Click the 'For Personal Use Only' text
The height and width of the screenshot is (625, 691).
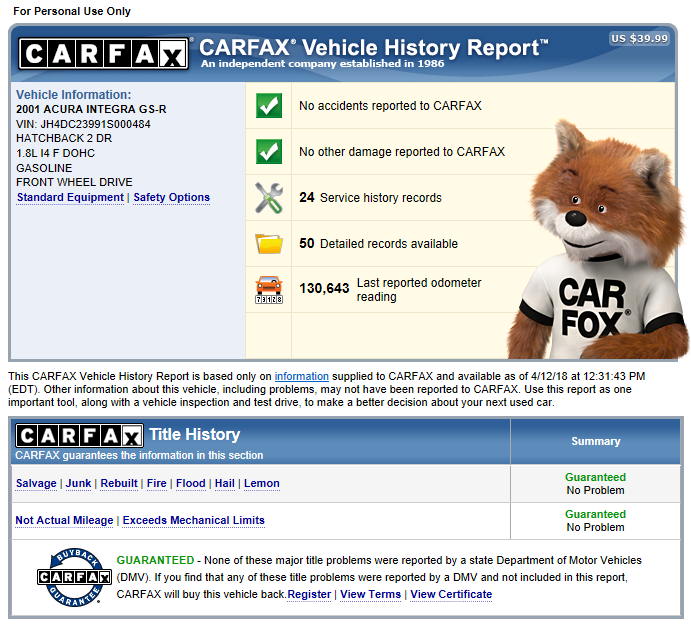72,11
